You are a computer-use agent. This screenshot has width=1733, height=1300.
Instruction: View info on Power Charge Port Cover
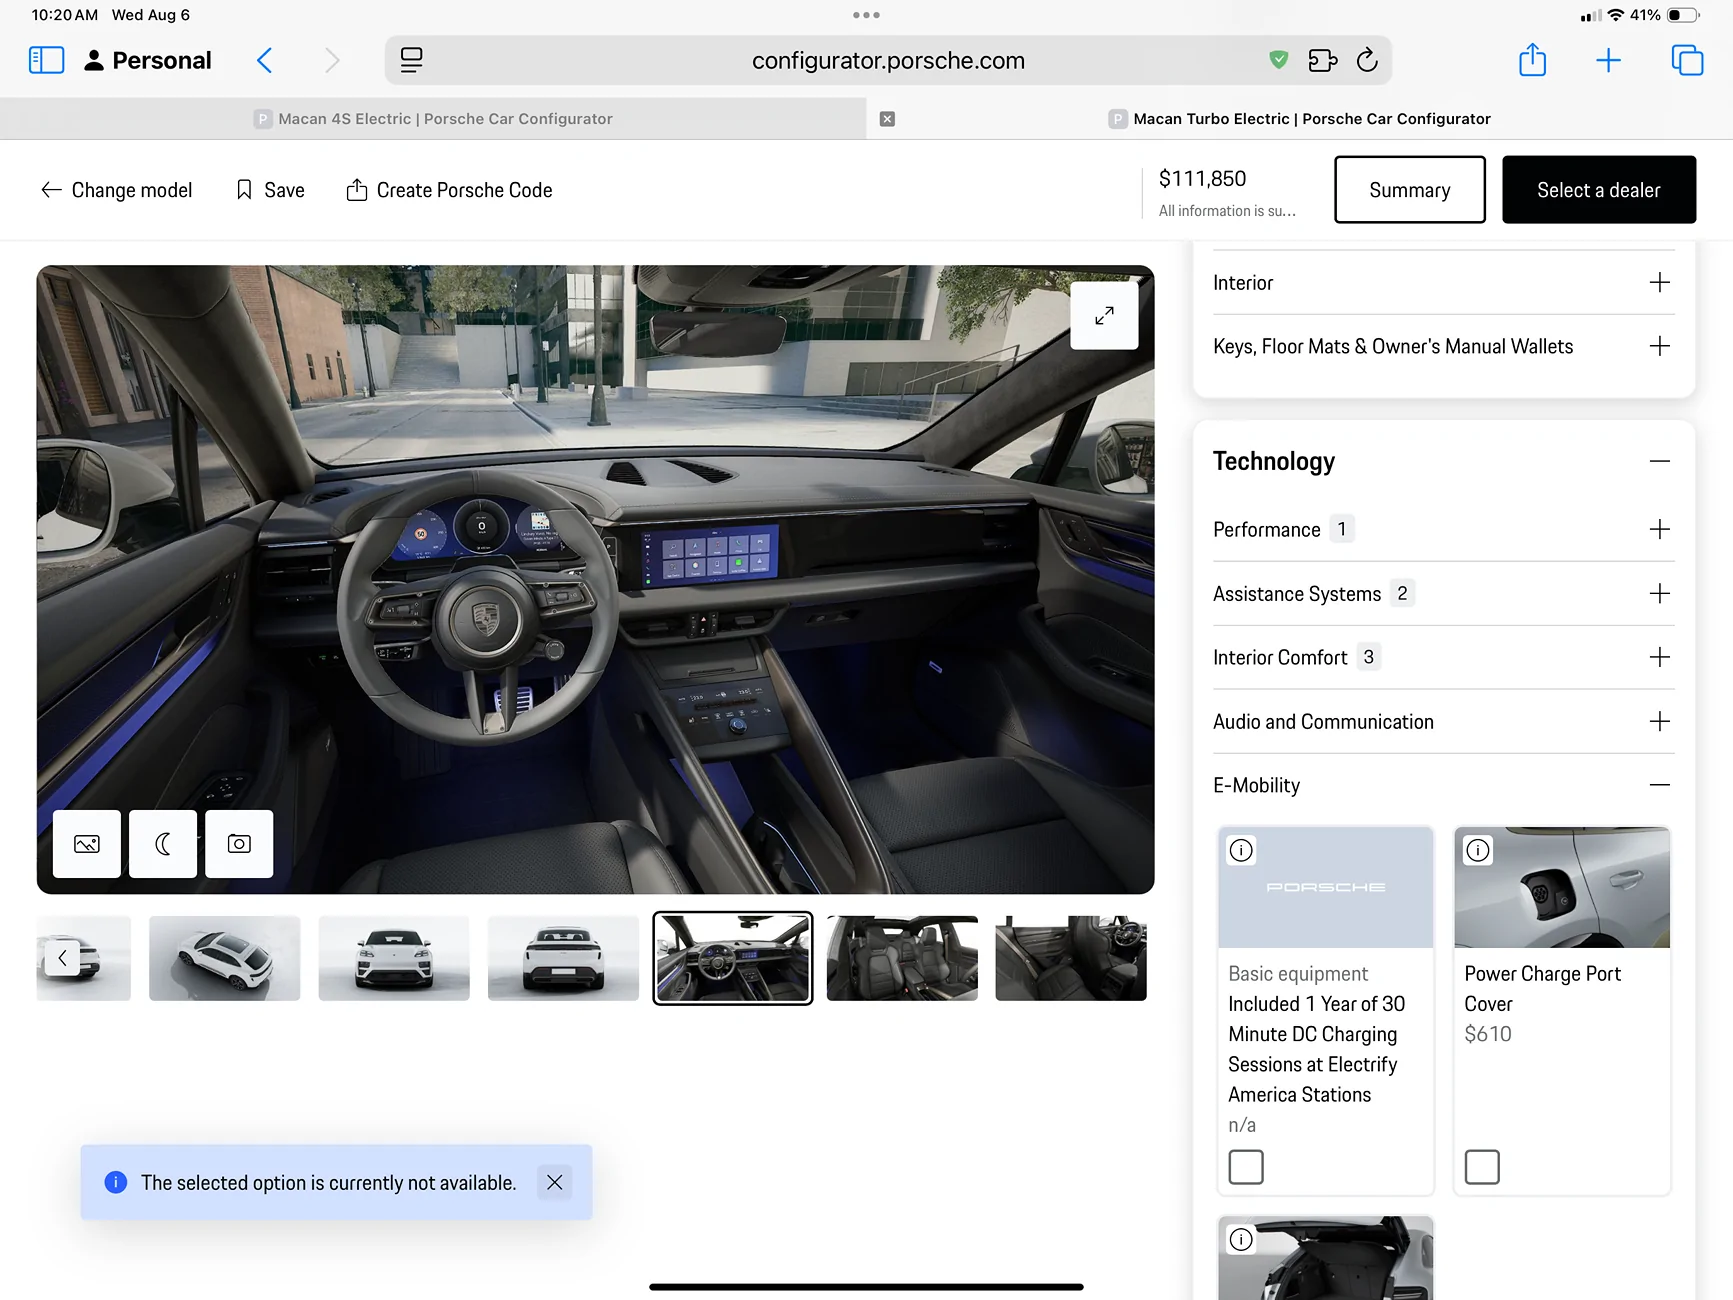point(1478,850)
